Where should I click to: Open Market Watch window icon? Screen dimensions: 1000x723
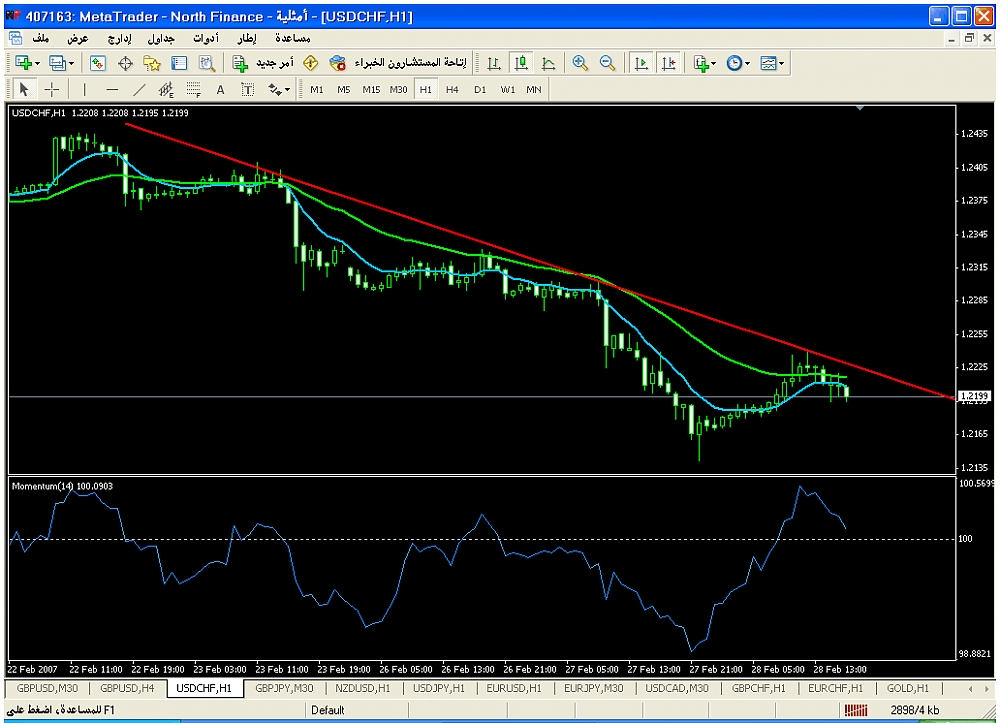point(98,63)
